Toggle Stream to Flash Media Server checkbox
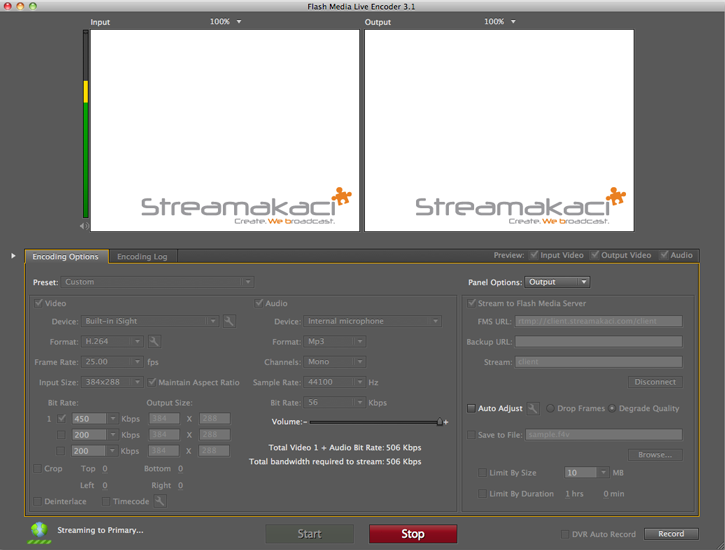The image size is (725, 550). click(472, 303)
